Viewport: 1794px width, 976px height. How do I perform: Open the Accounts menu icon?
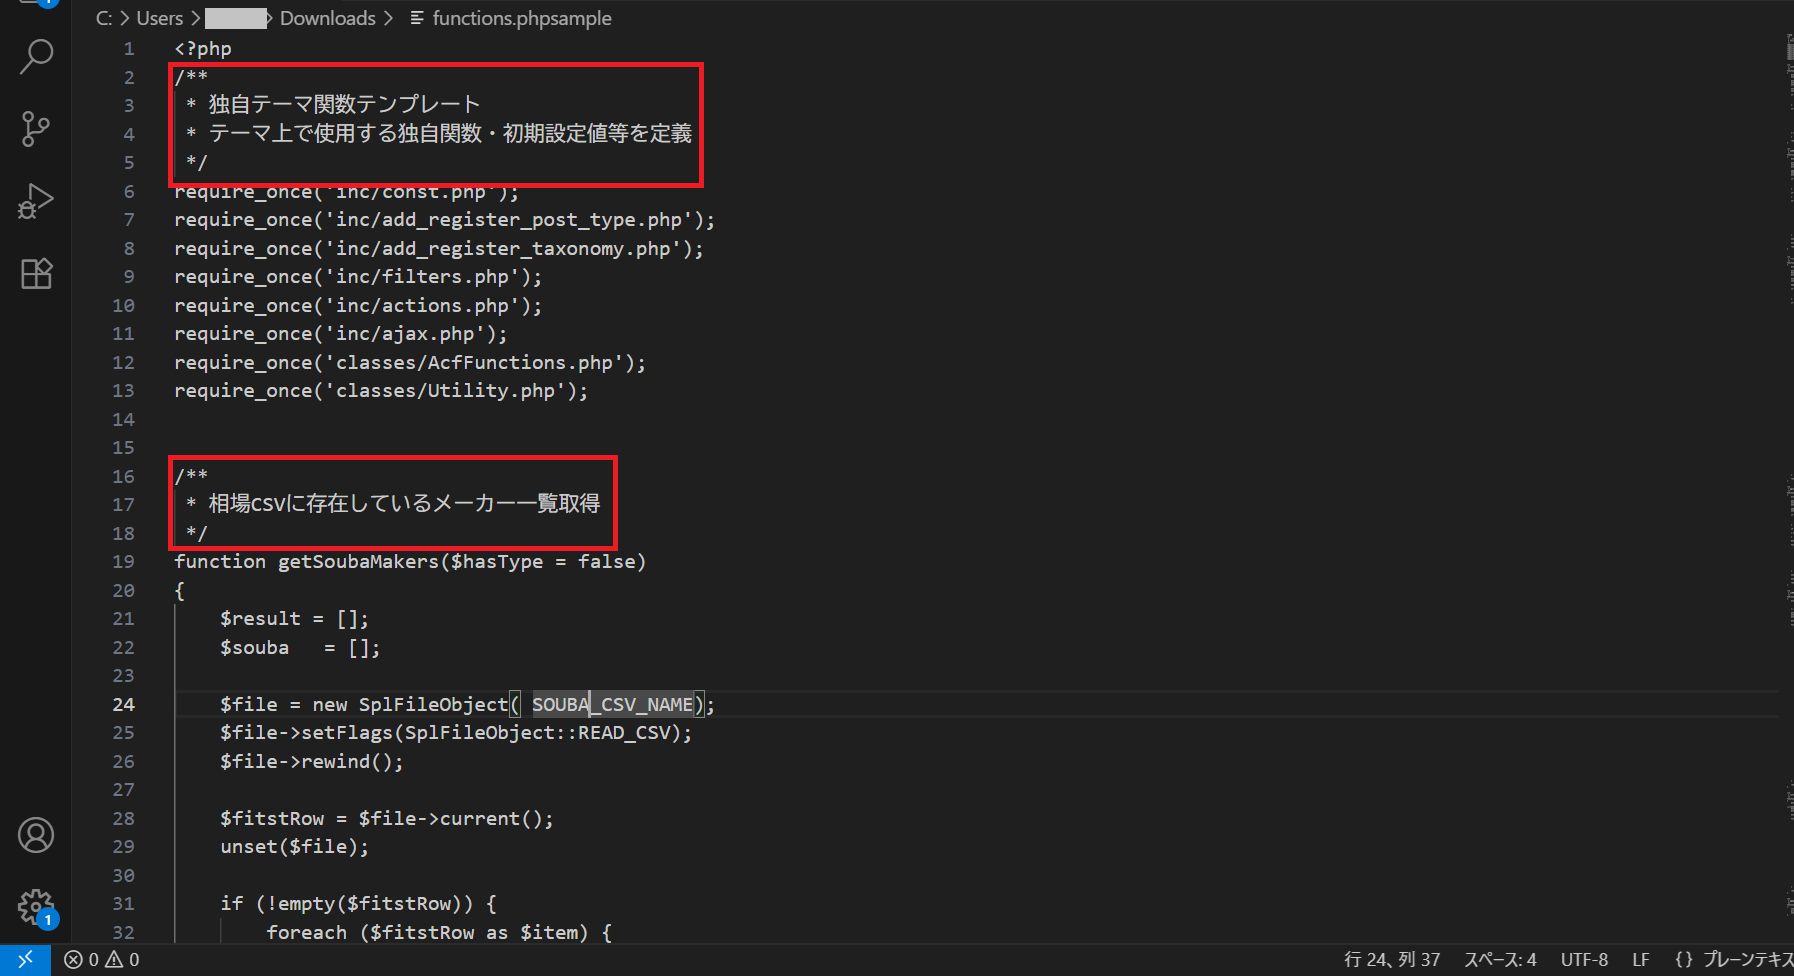(x=36, y=835)
